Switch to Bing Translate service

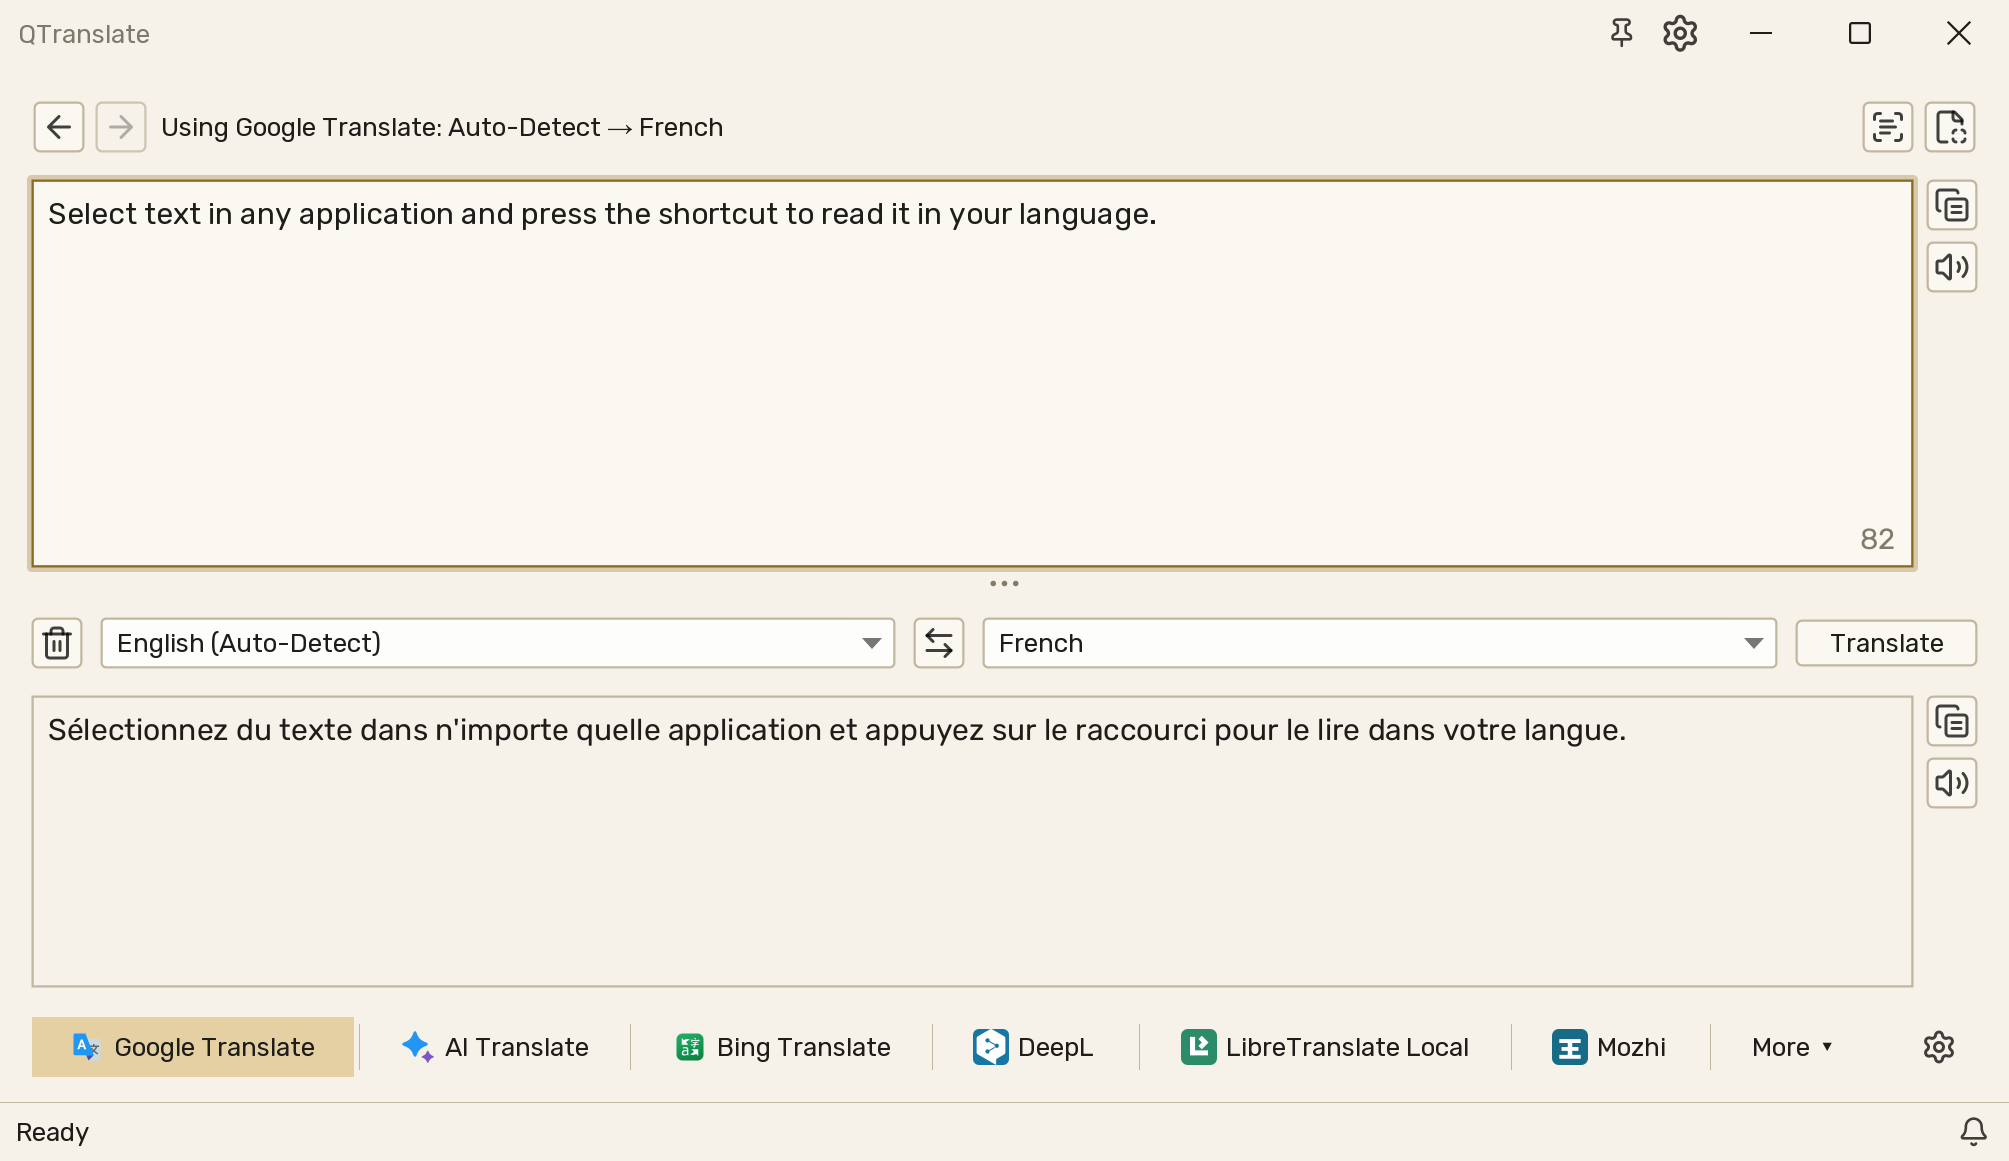click(x=782, y=1047)
